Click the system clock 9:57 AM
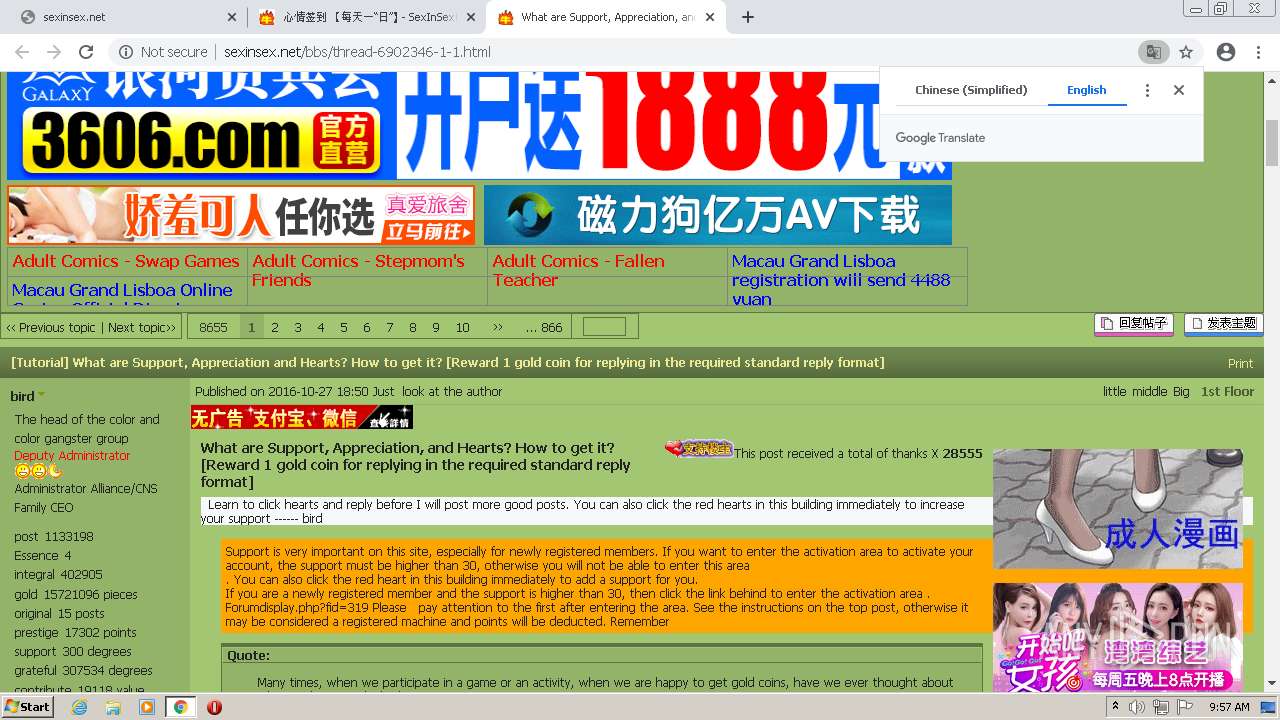 tap(1230, 707)
